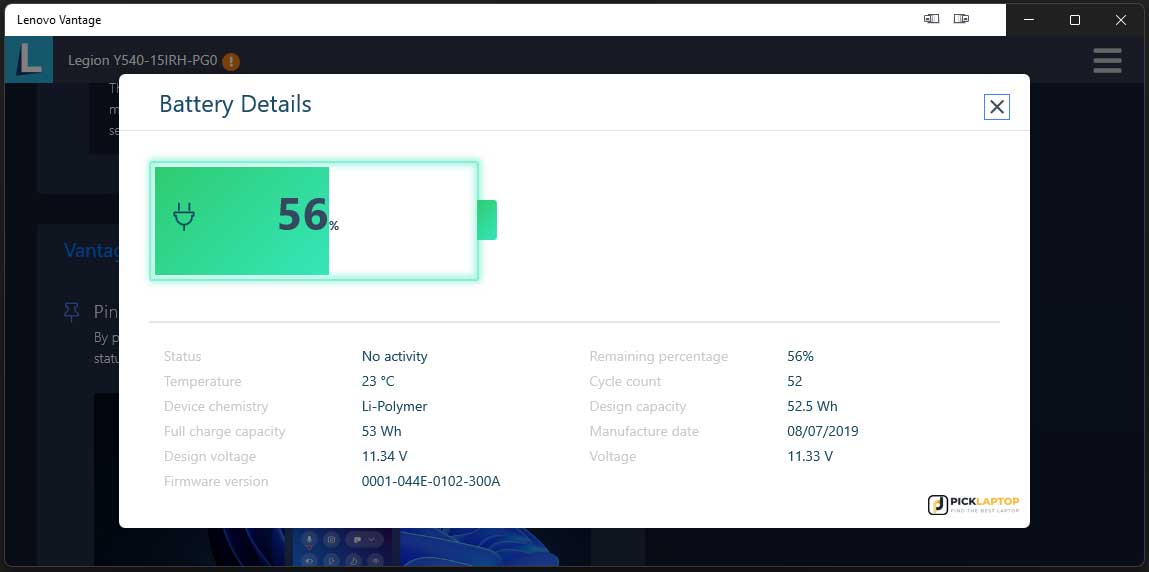The height and width of the screenshot is (572, 1149).
Task: Click the firmware version 0001-044E-0102-300A
Action: click(x=431, y=481)
